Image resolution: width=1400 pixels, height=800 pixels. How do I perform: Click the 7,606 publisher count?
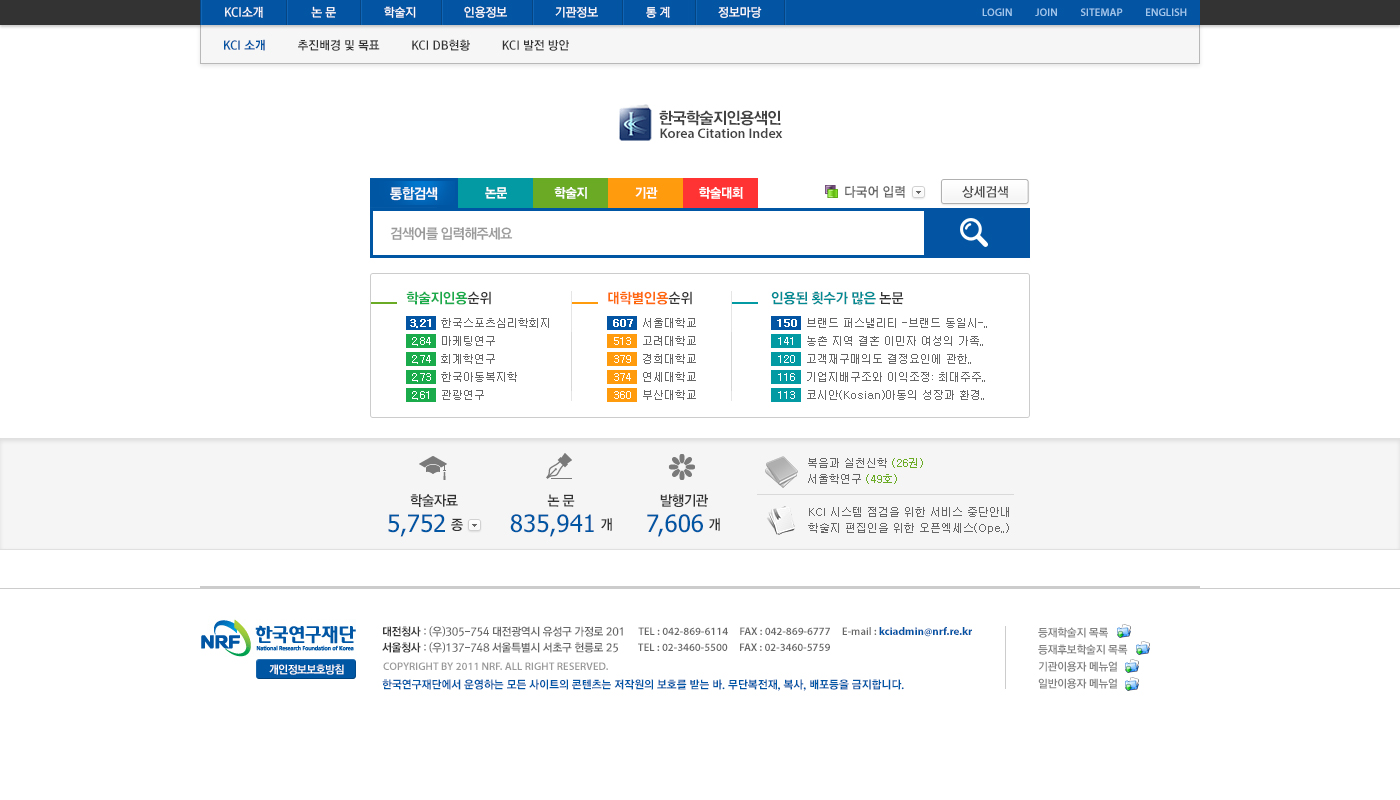675,523
